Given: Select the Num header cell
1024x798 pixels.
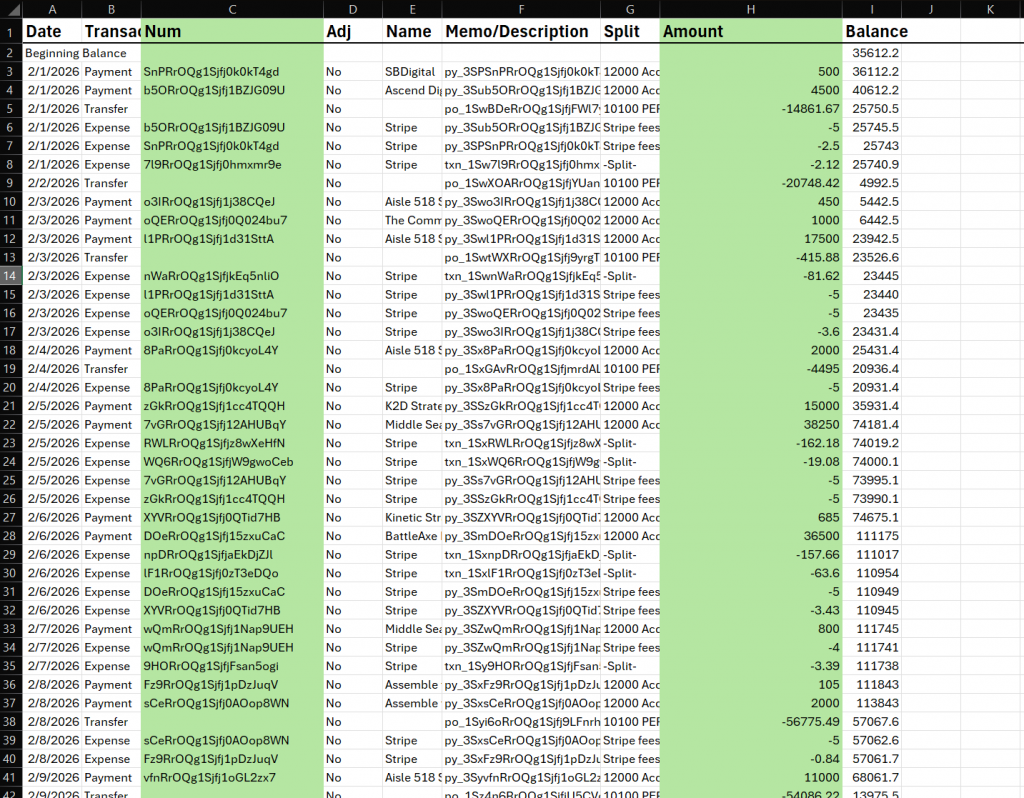Looking at the screenshot, I should click(231, 31).
